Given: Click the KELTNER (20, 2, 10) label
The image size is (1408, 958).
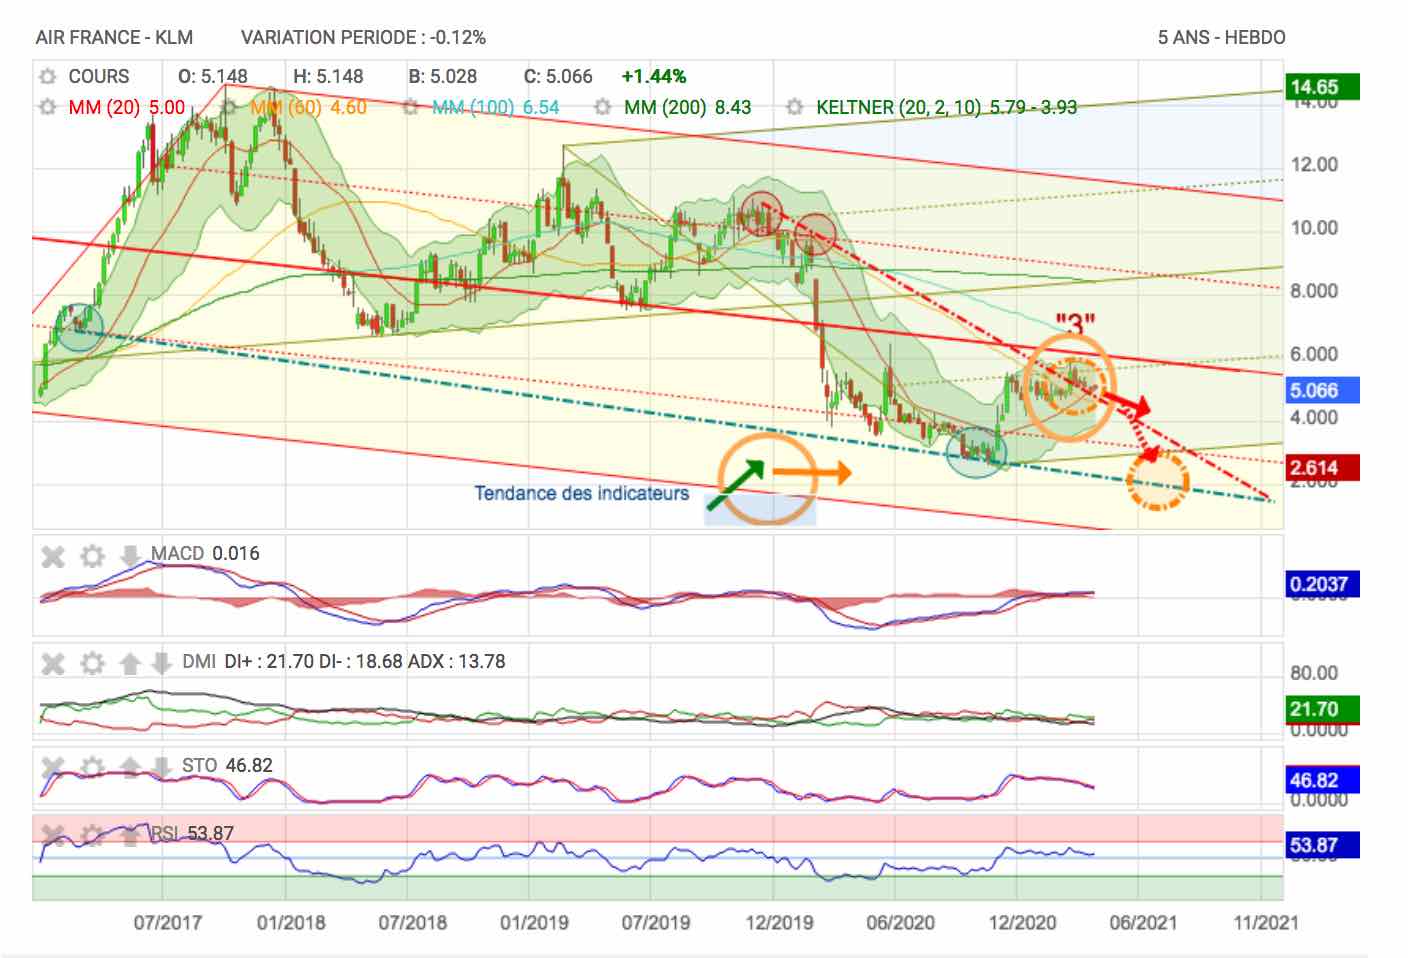Looking at the screenshot, I should point(946,107).
